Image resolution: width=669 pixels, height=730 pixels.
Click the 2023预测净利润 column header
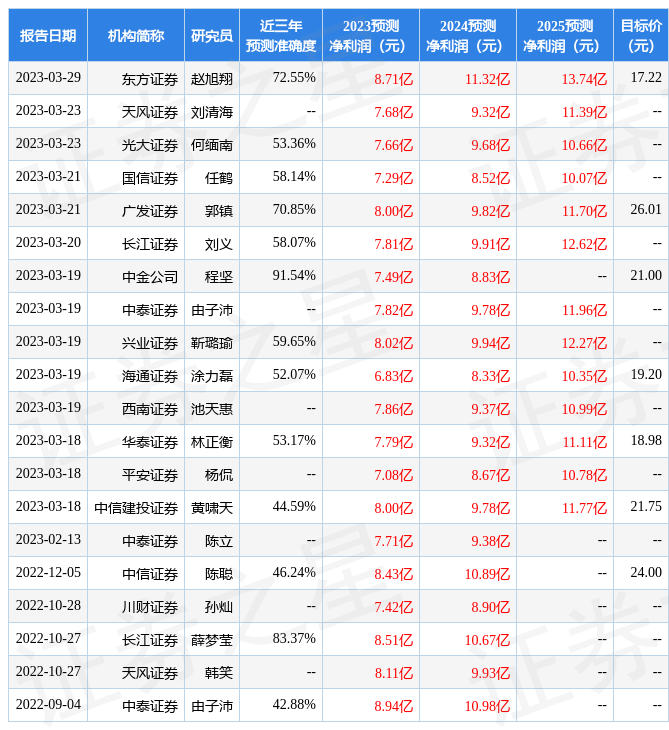click(371, 35)
